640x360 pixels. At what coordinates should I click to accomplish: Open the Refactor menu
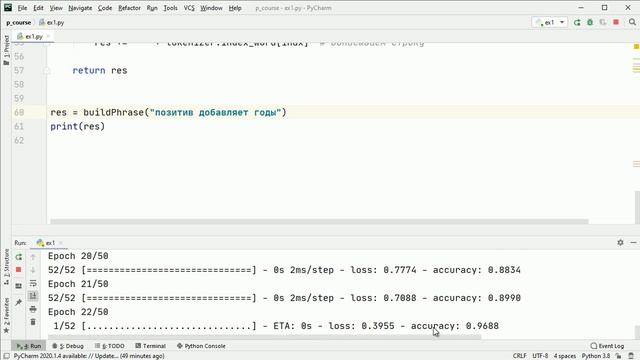click(x=129, y=8)
